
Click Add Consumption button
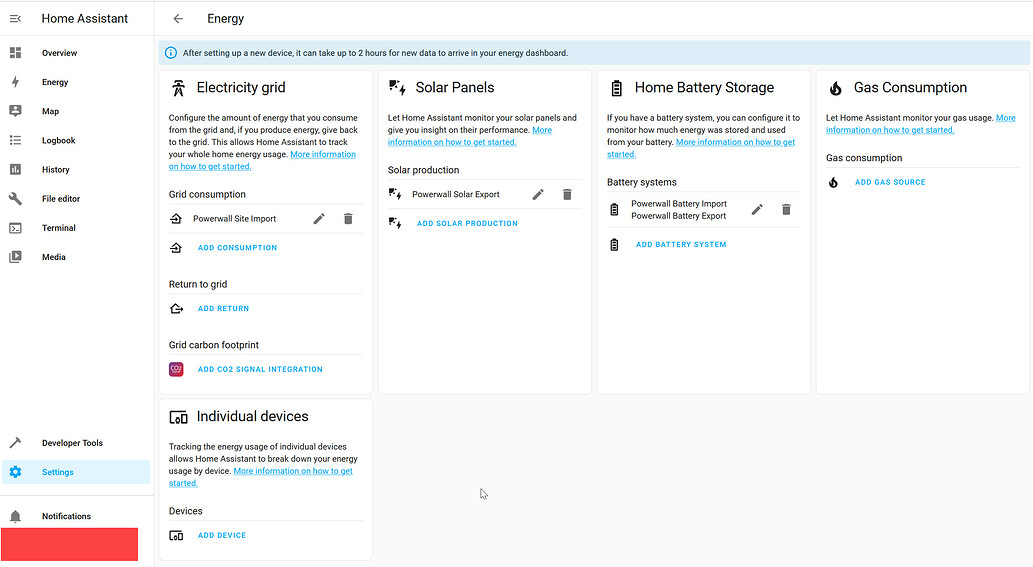[x=237, y=248]
